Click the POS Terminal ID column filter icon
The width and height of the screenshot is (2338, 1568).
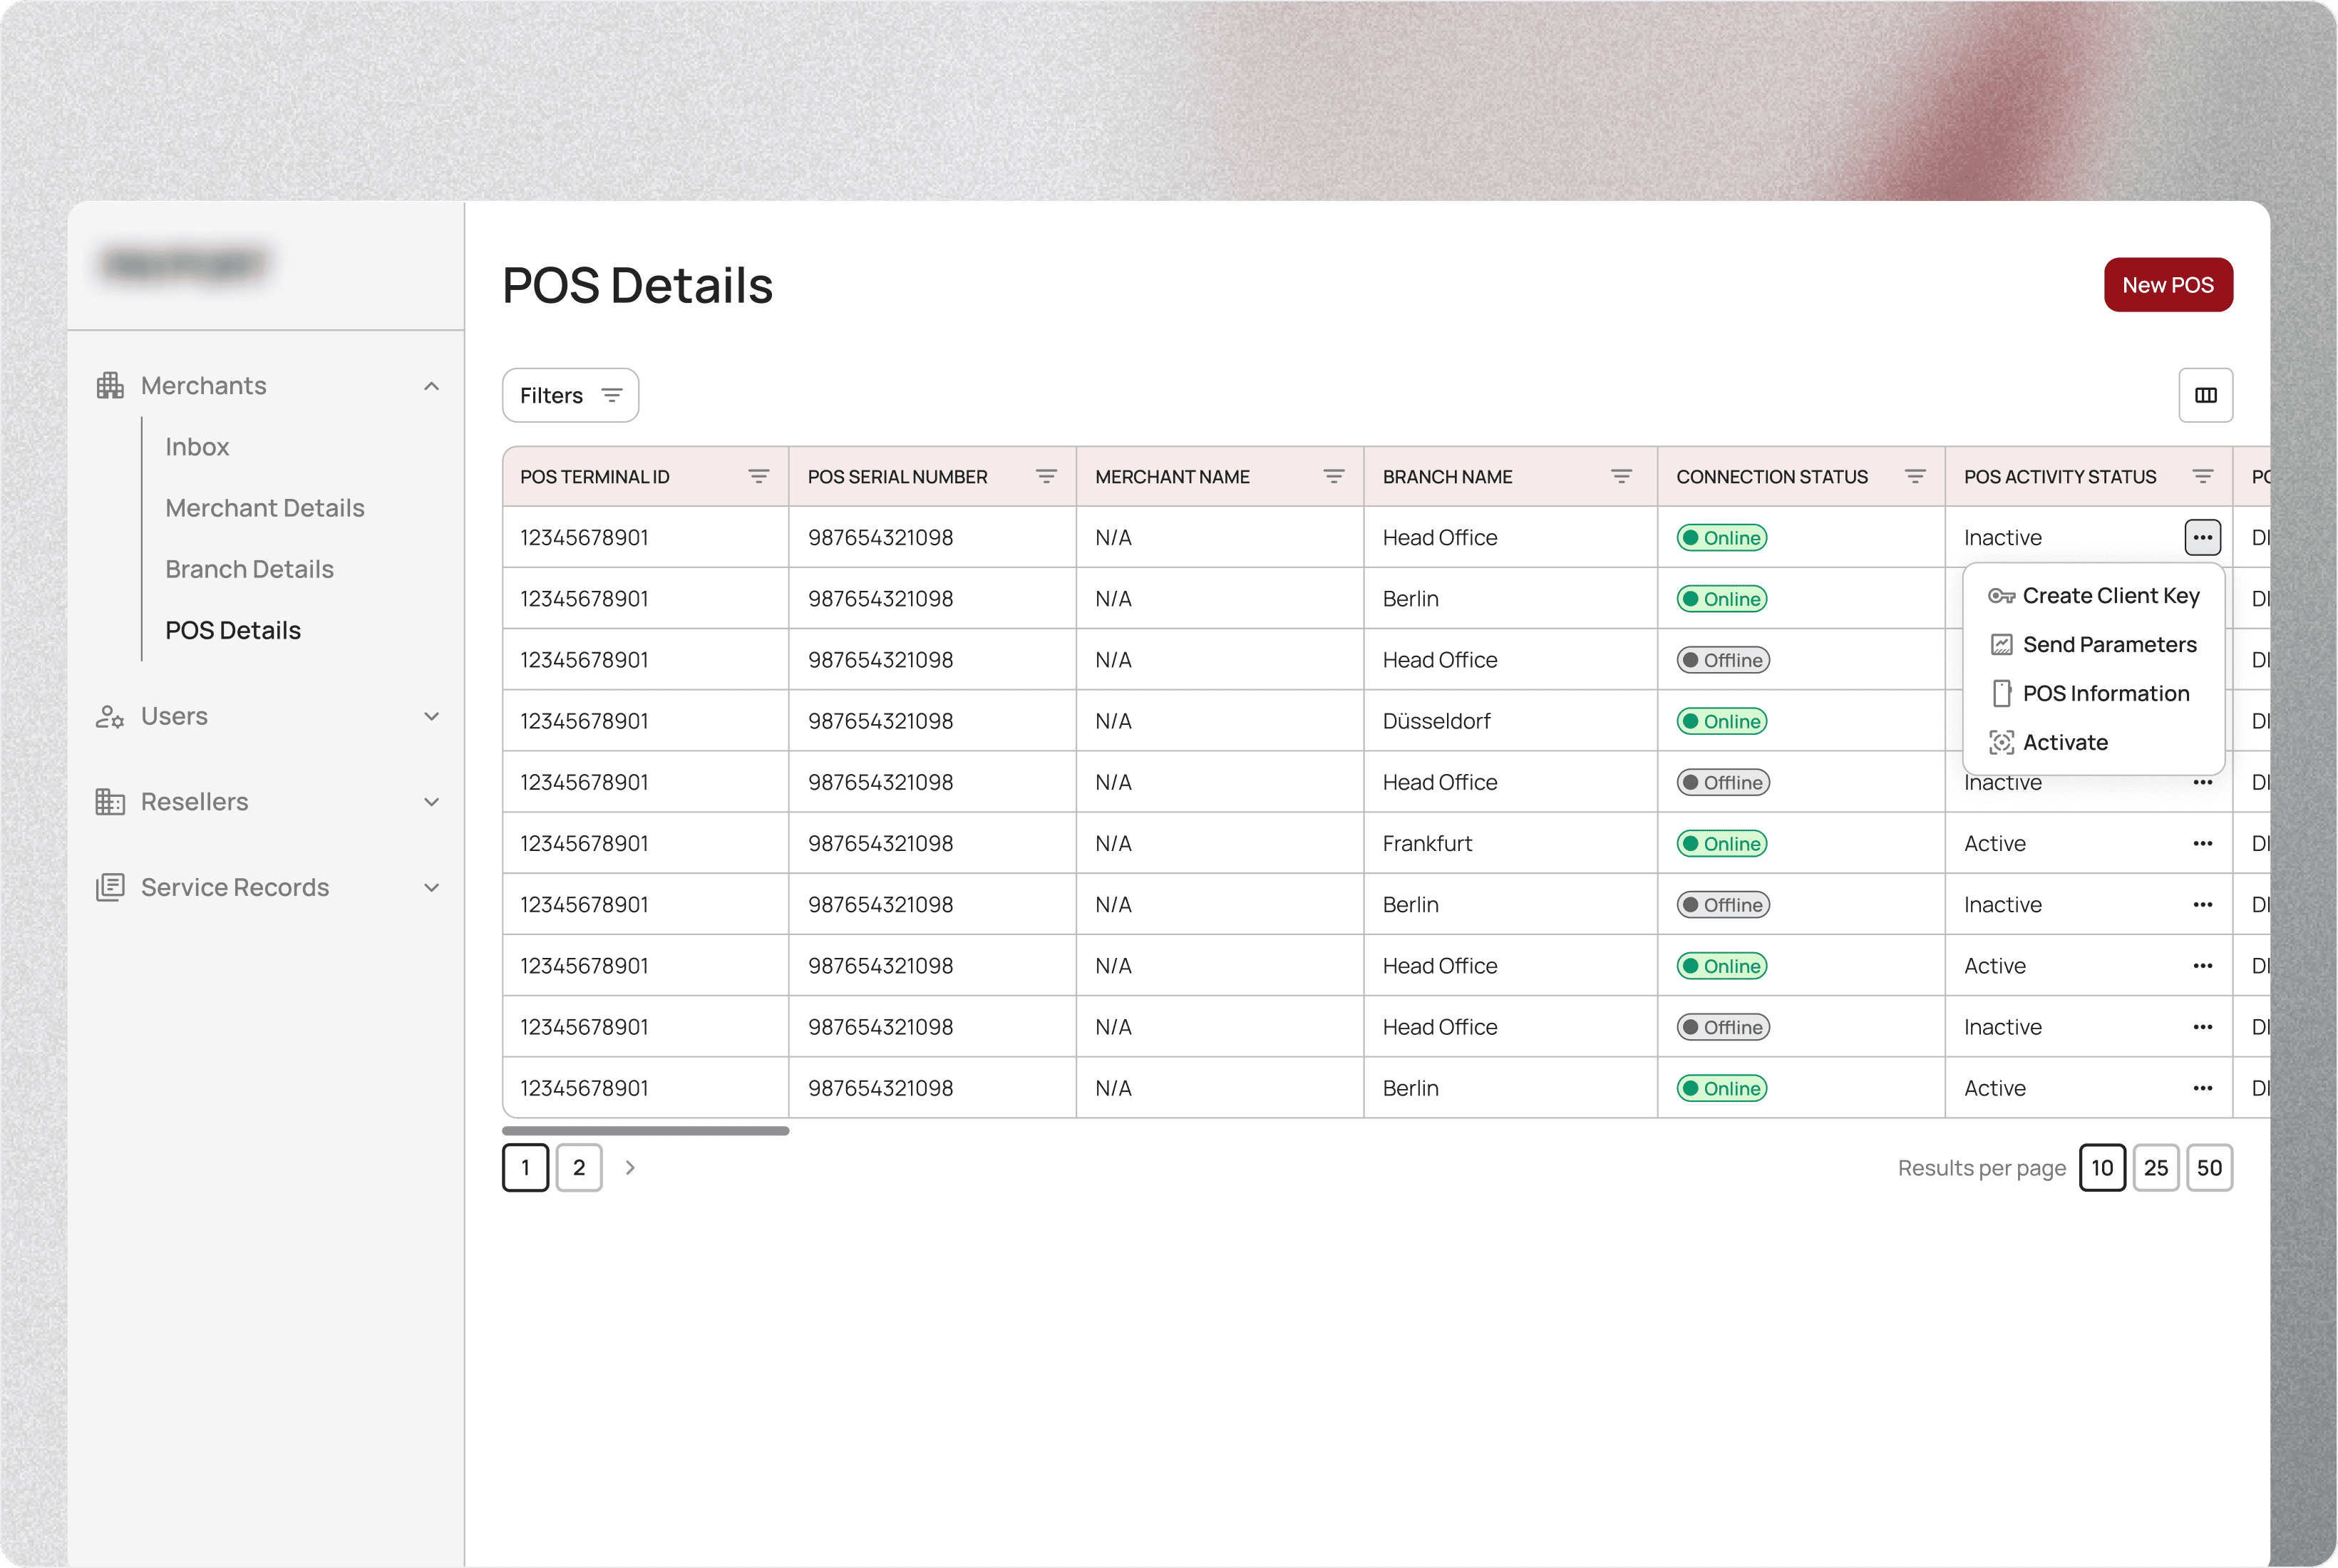point(758,477)
